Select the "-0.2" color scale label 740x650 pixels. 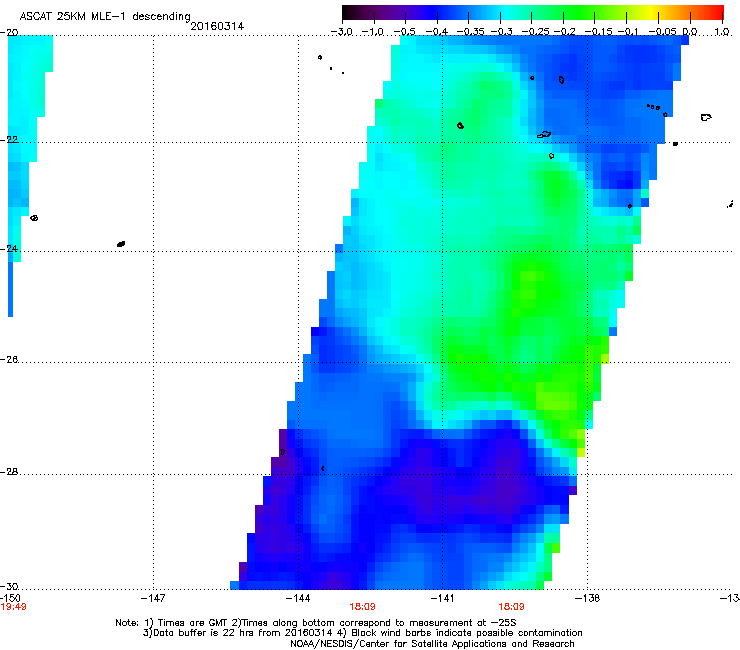564,32
